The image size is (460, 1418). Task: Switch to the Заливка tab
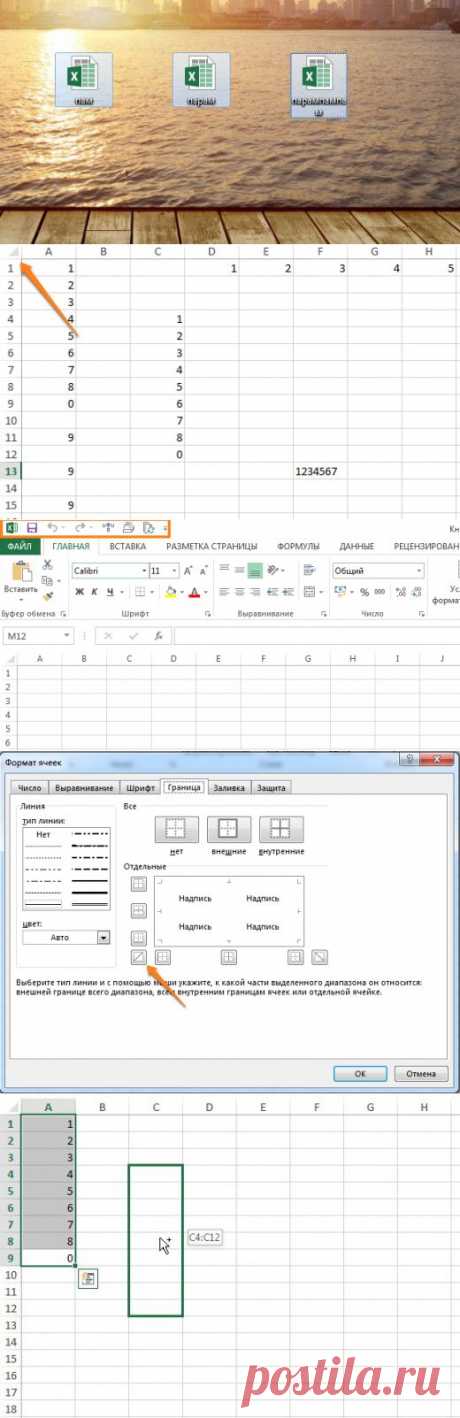click(229, 788)
